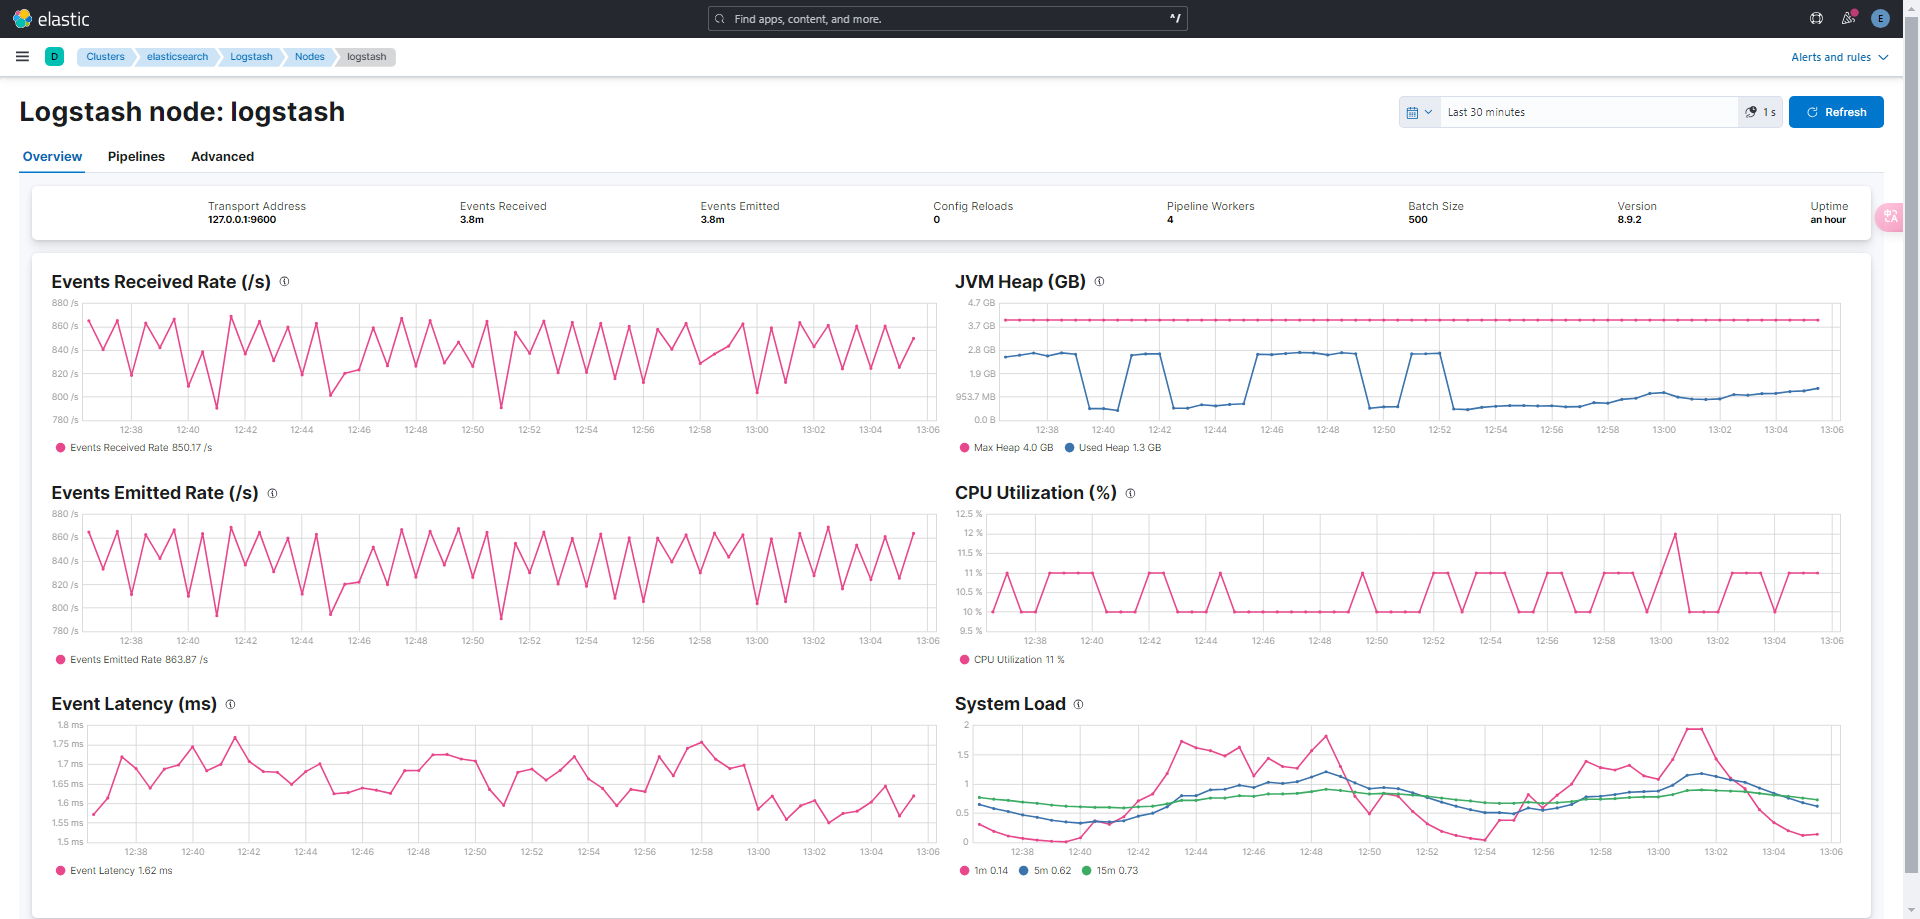This screenshot has height=919, width=1920.
Task: Open the auto-refresh interval 1 s control
Action: [1760, 112]
